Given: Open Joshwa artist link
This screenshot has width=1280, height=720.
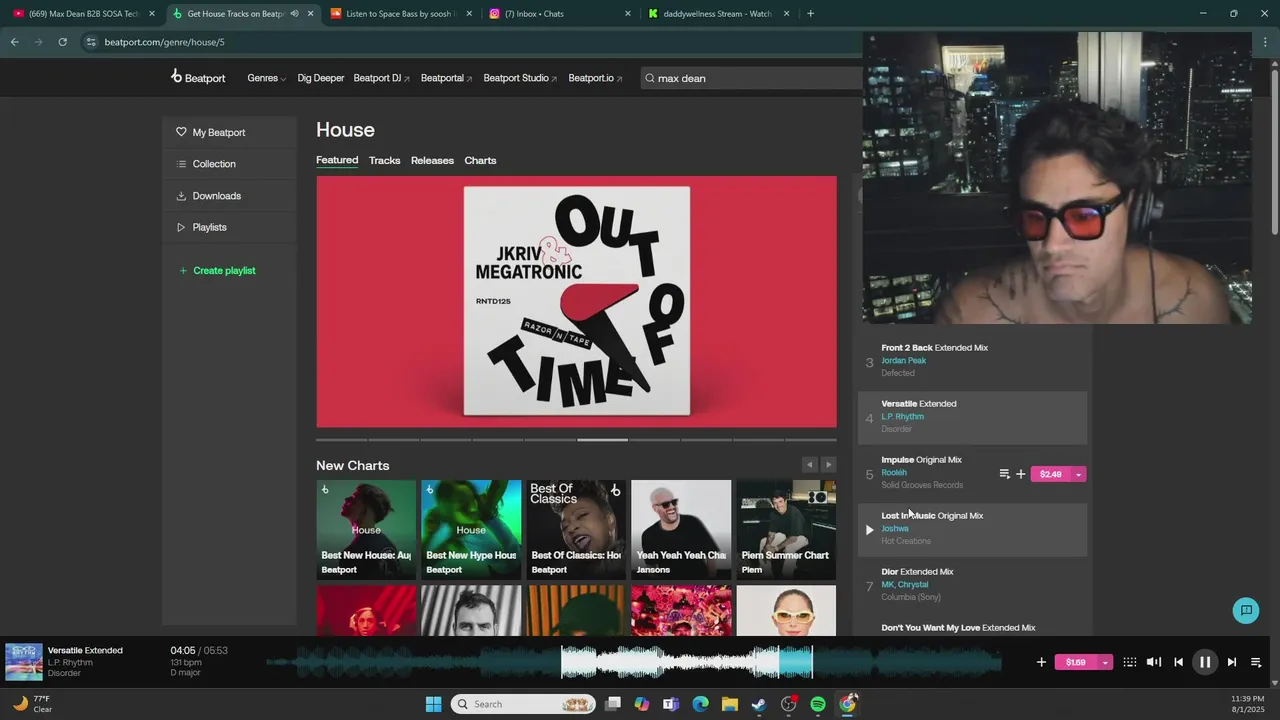Looking at the screenshot, I should tap(895, 528).
